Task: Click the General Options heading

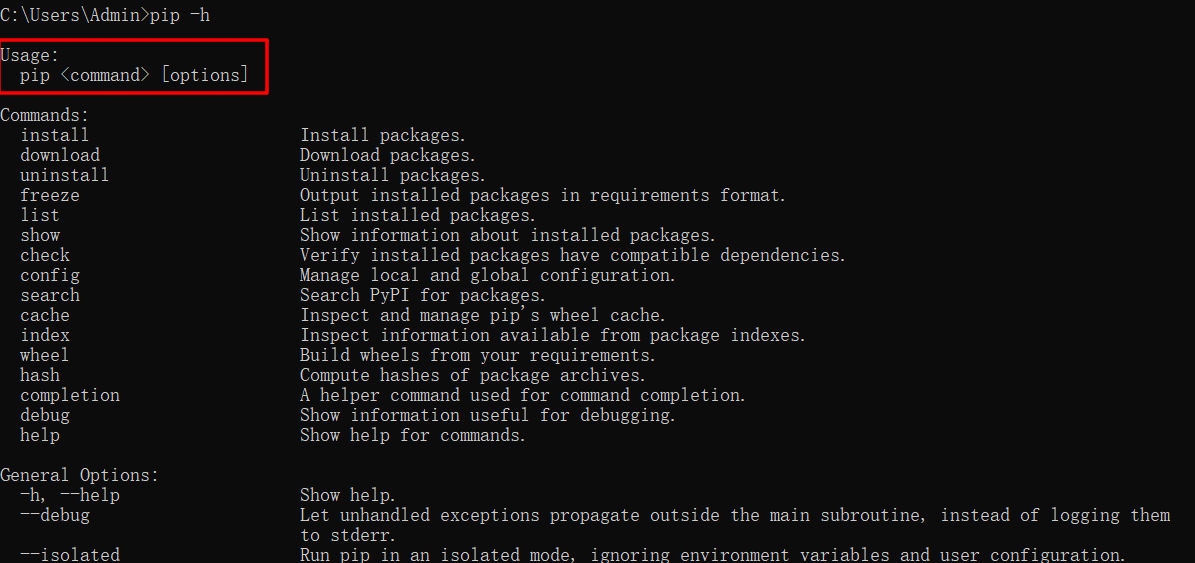Action: click(80, 475)
